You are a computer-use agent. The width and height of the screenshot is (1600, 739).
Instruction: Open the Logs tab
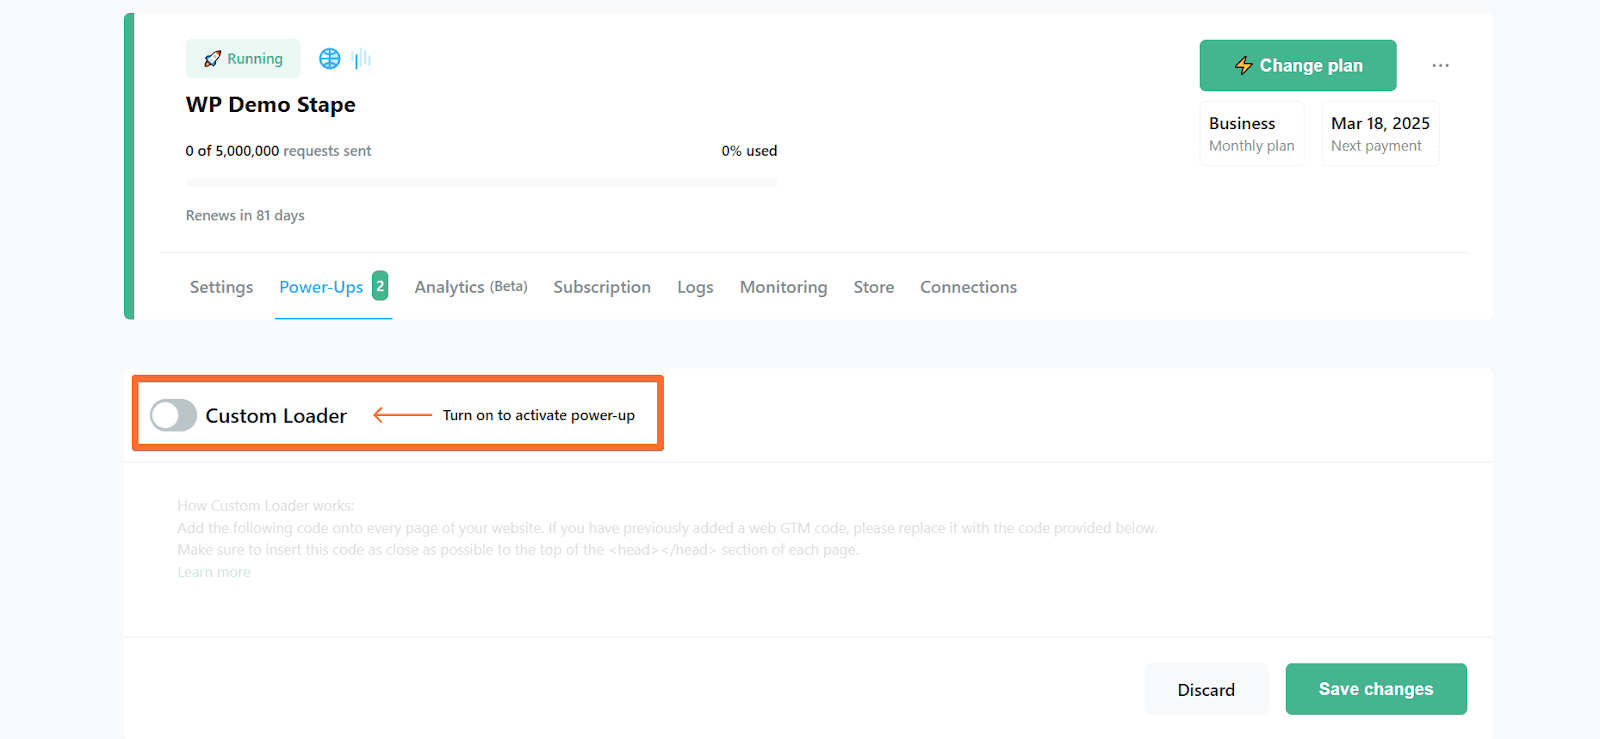click(695, 287)
